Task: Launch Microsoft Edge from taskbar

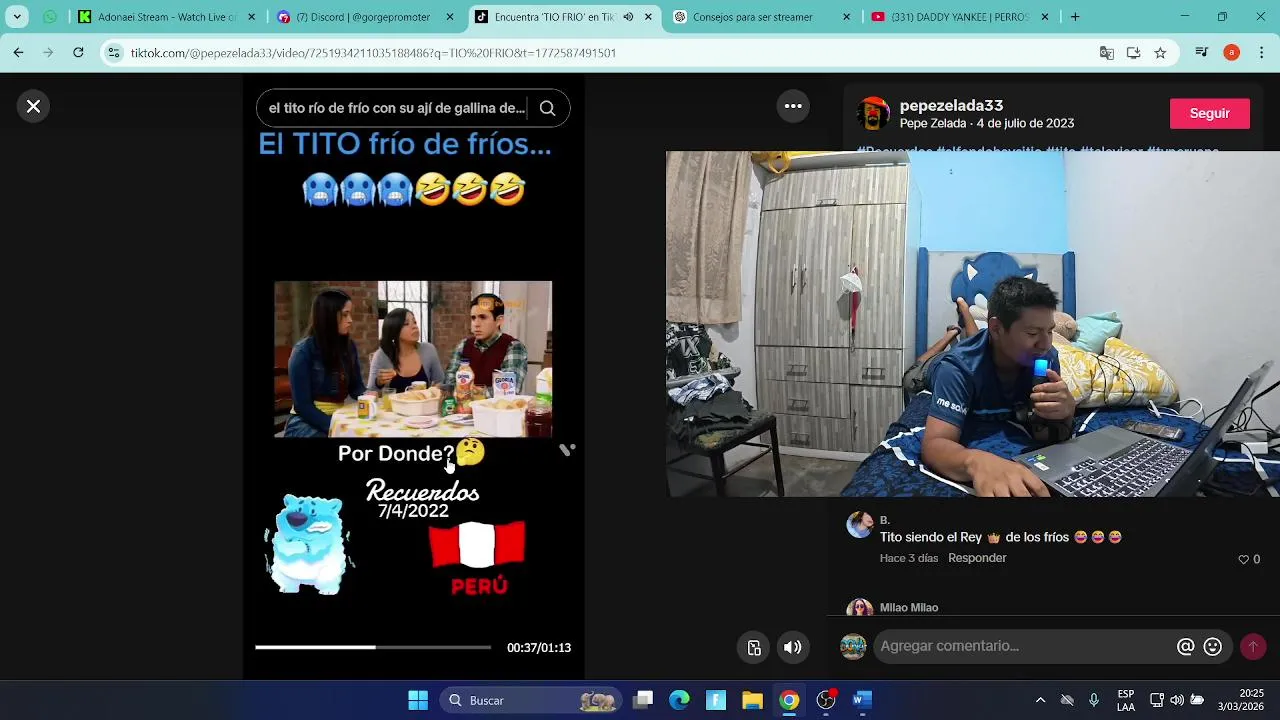Action: click(679, 700)
